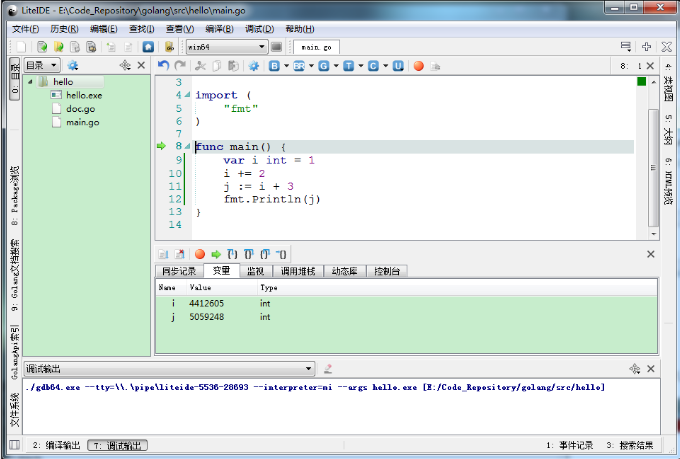Open editor settings gear icon
The image size is (680, 459).
tap(254, 66)
